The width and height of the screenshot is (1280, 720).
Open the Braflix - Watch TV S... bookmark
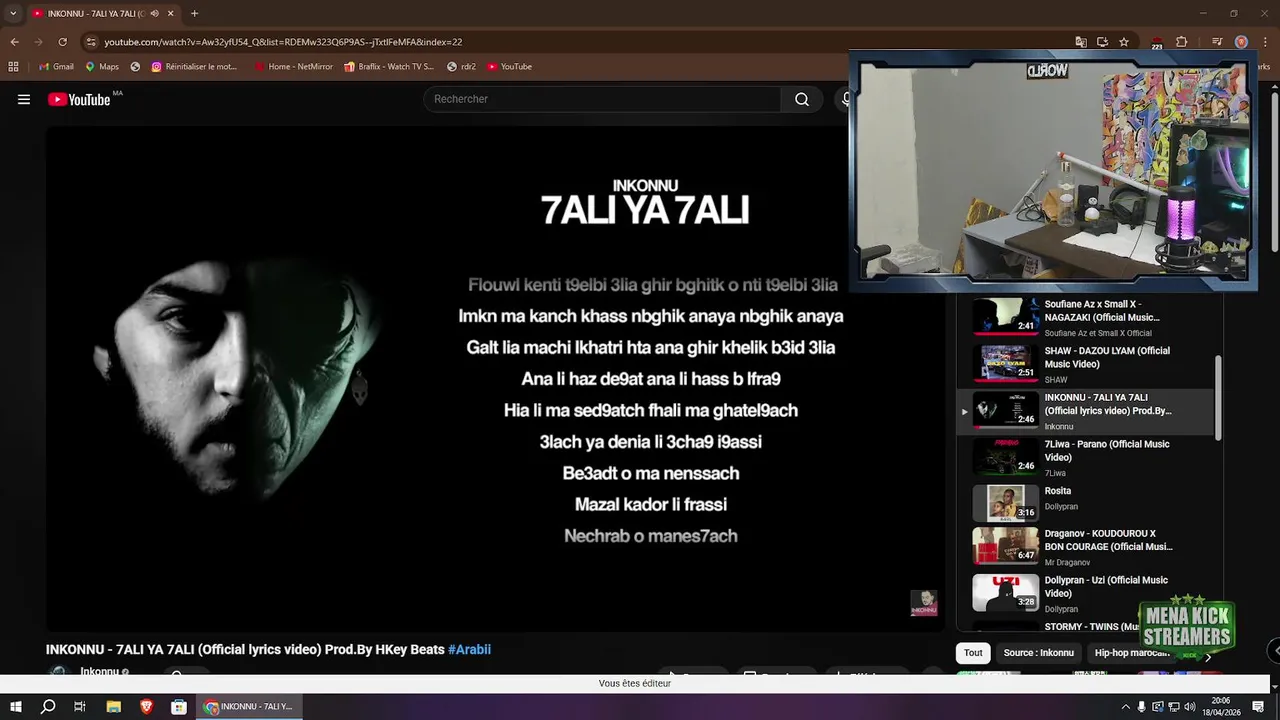pyautogui.click(x=389, y=66)
